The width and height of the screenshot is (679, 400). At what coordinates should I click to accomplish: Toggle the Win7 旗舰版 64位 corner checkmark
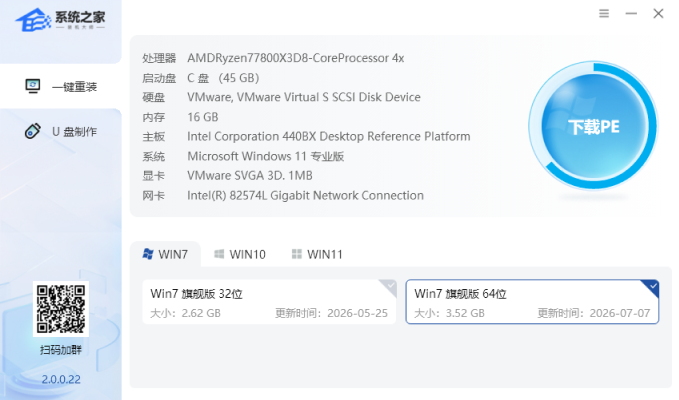point(652,287)
